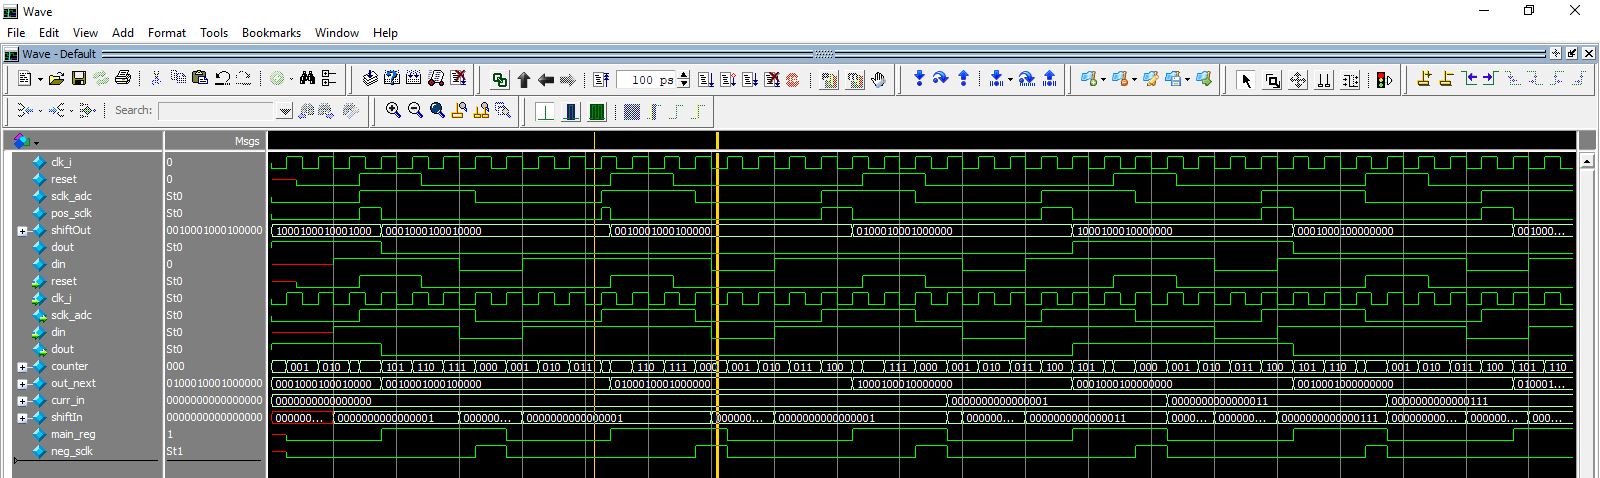This screenshot has width=1600, height=478.
Task: Select the pos_sclk signal name
Action: click(71, 213)
